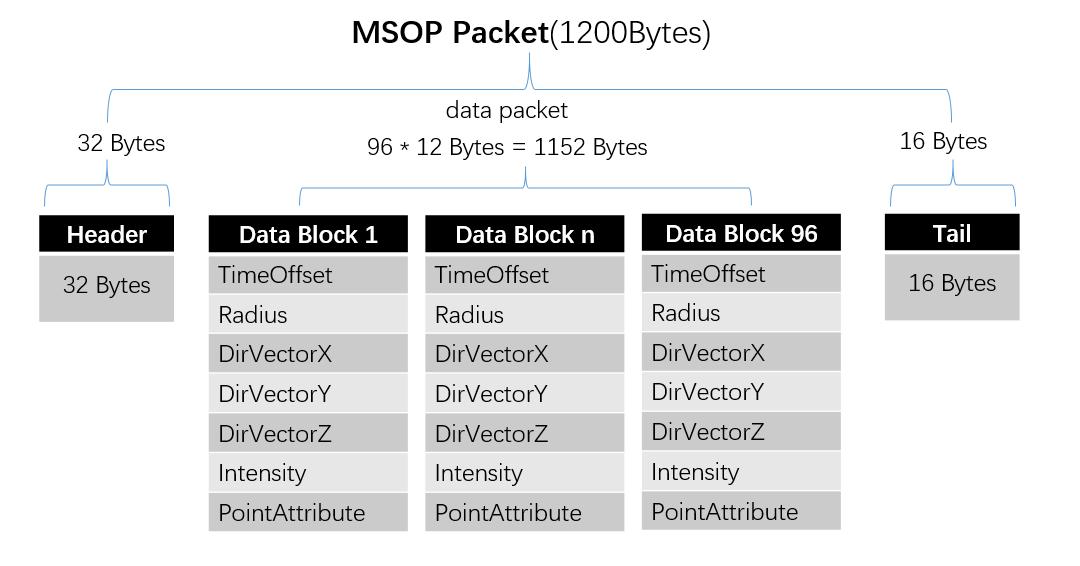Click Radius row in Data Block n
1080x566 pixels.
(x=525, y=315)
